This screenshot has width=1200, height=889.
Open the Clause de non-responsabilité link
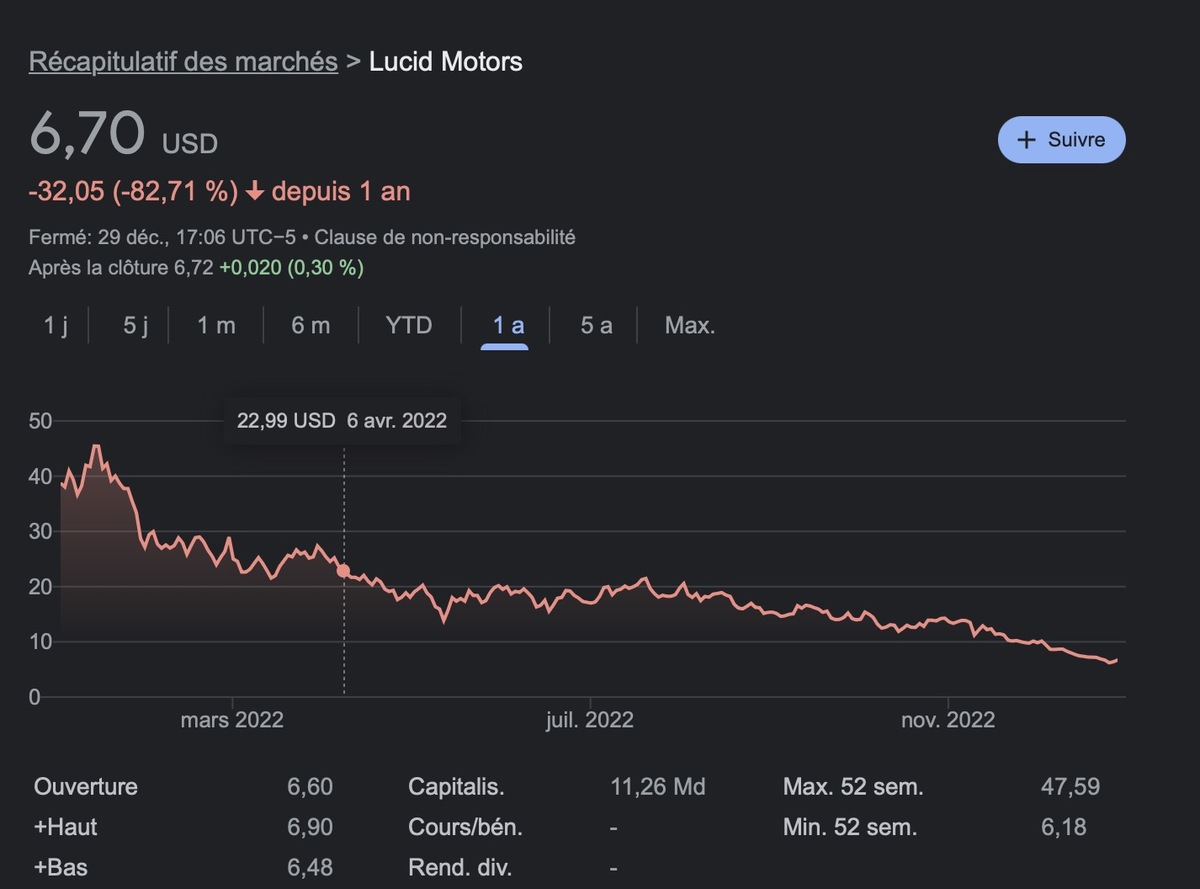(445, 238)
